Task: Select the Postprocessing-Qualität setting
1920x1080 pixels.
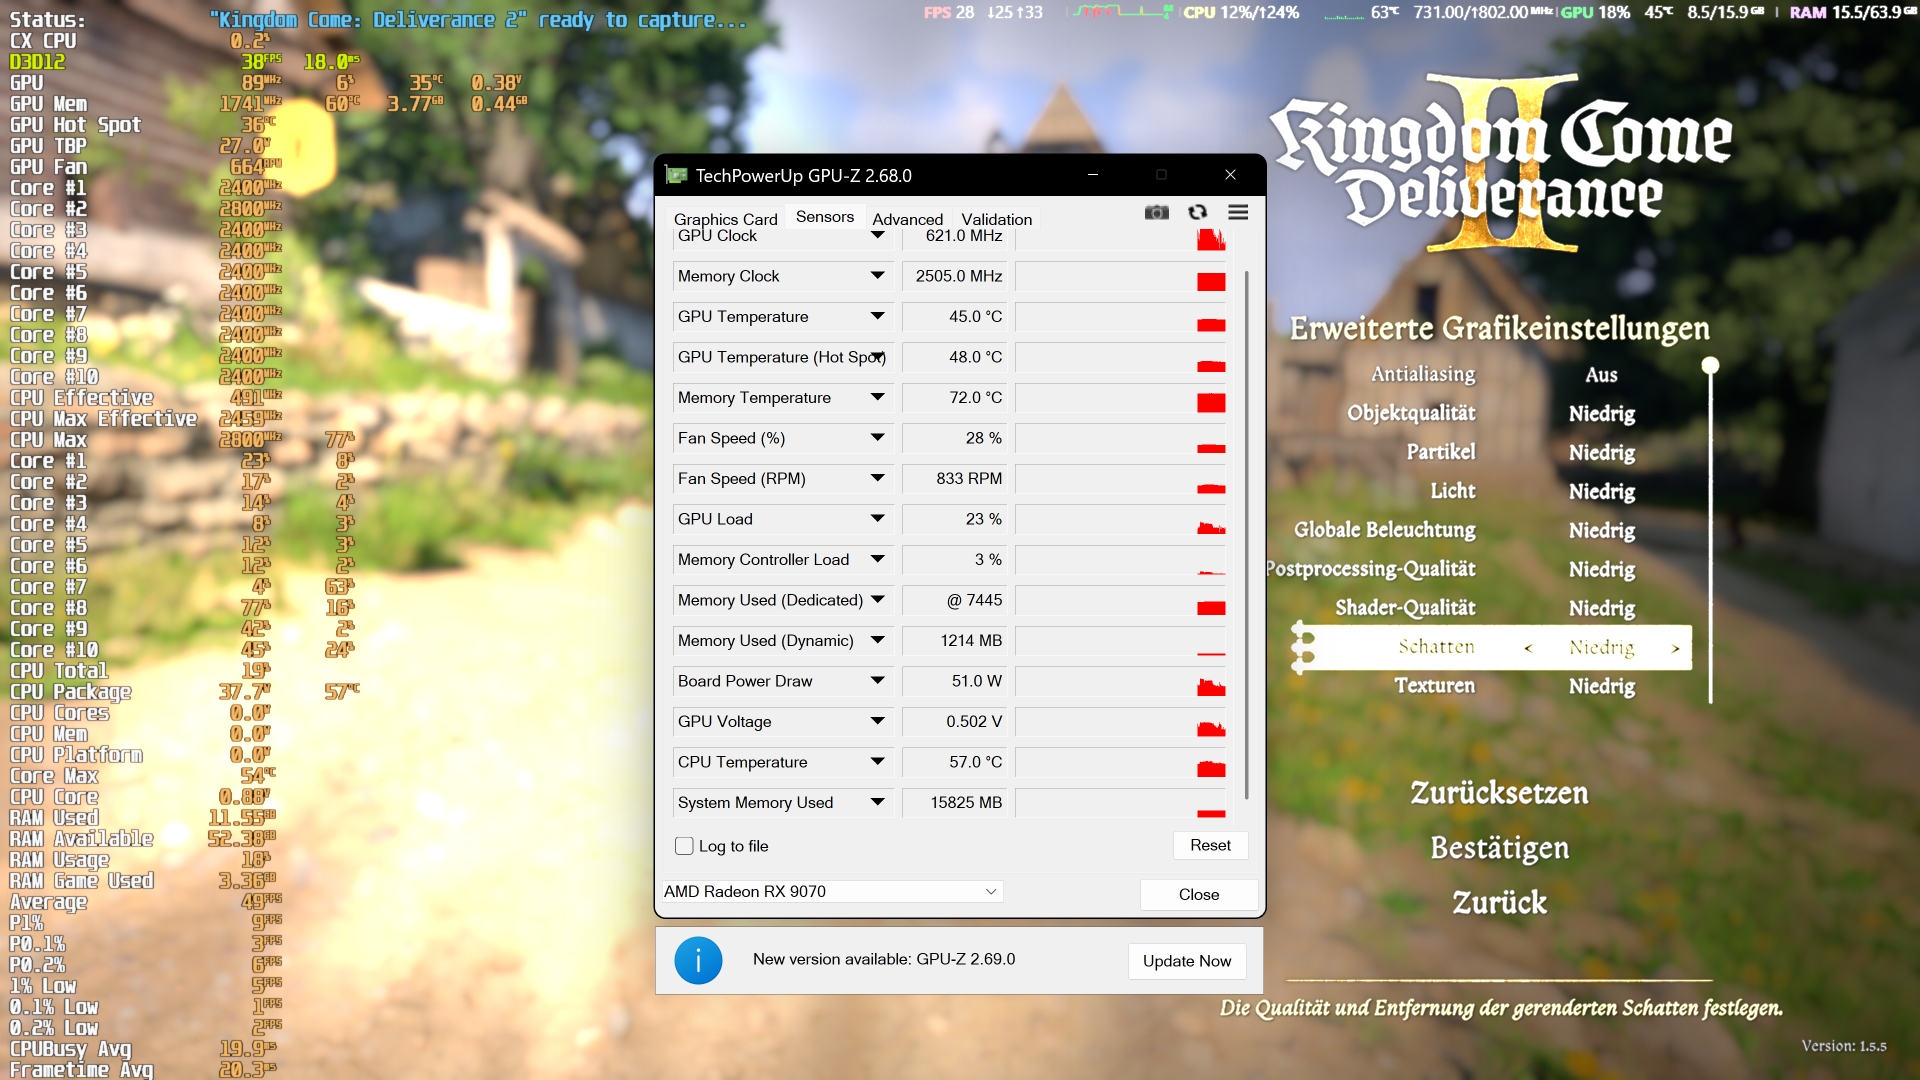Action: 1371,569
